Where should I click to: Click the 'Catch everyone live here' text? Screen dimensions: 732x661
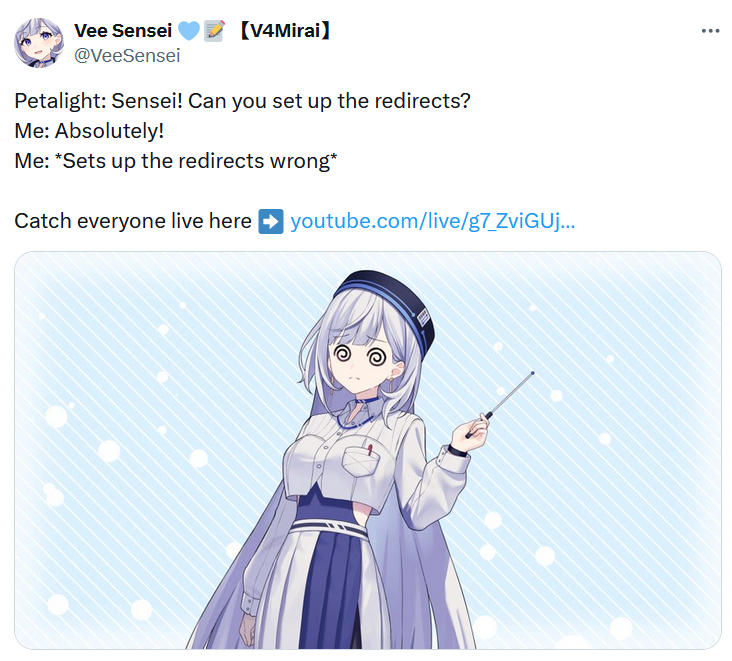[133, 221]
